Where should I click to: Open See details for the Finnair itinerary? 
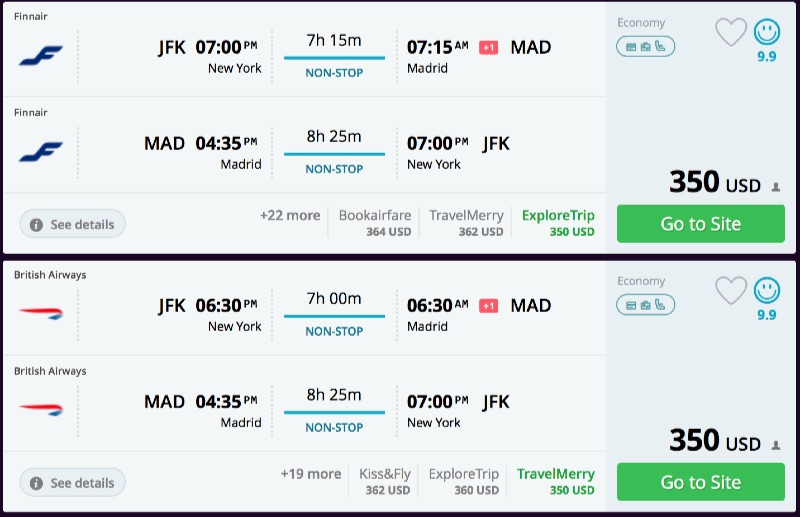pos(72,224)
